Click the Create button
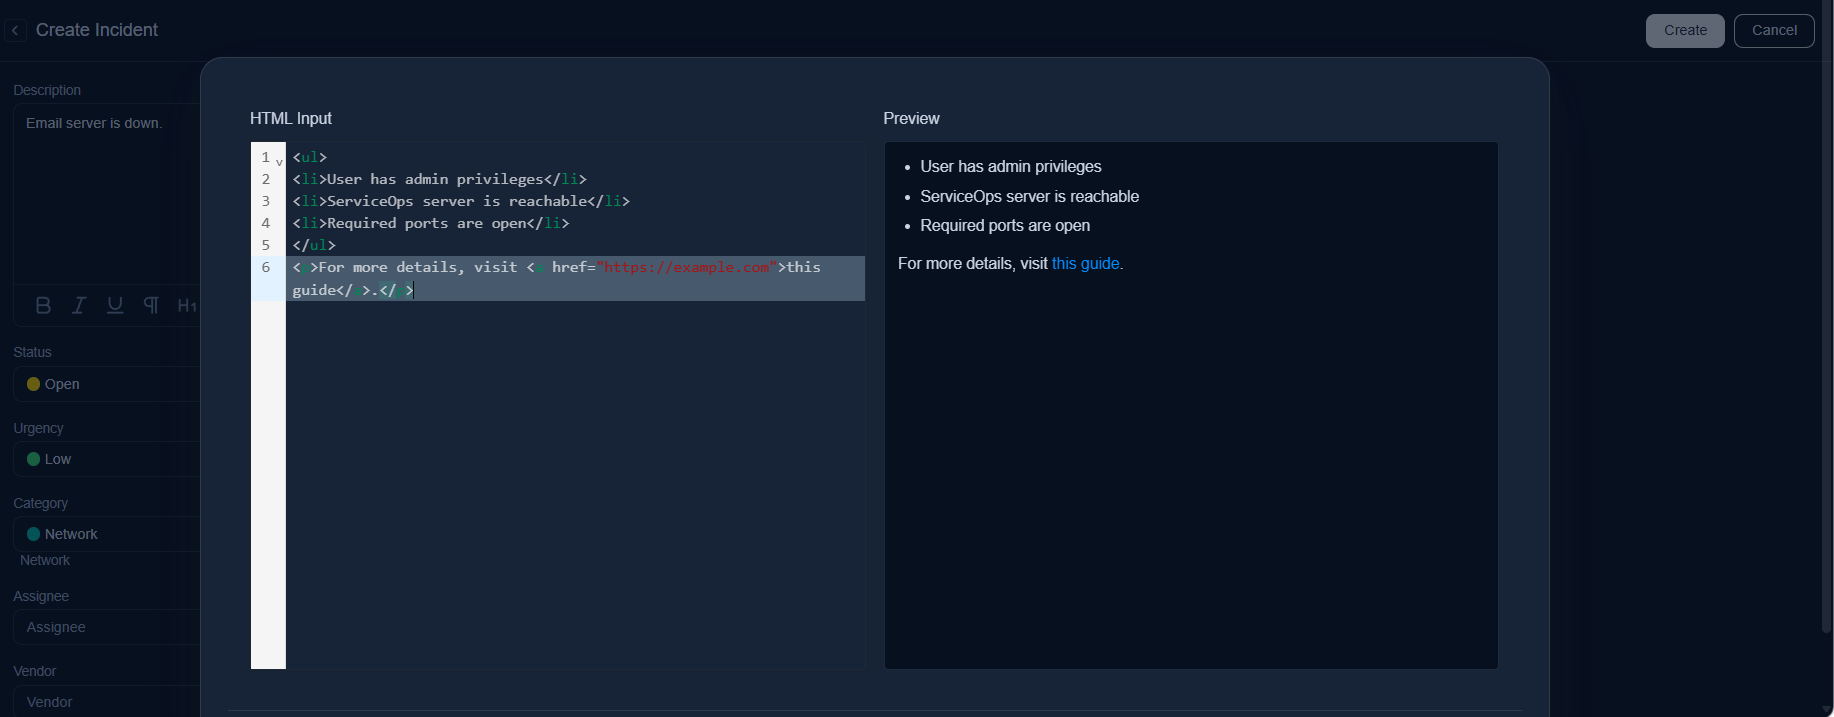 pyautogui.click(x=1685, y=31)
